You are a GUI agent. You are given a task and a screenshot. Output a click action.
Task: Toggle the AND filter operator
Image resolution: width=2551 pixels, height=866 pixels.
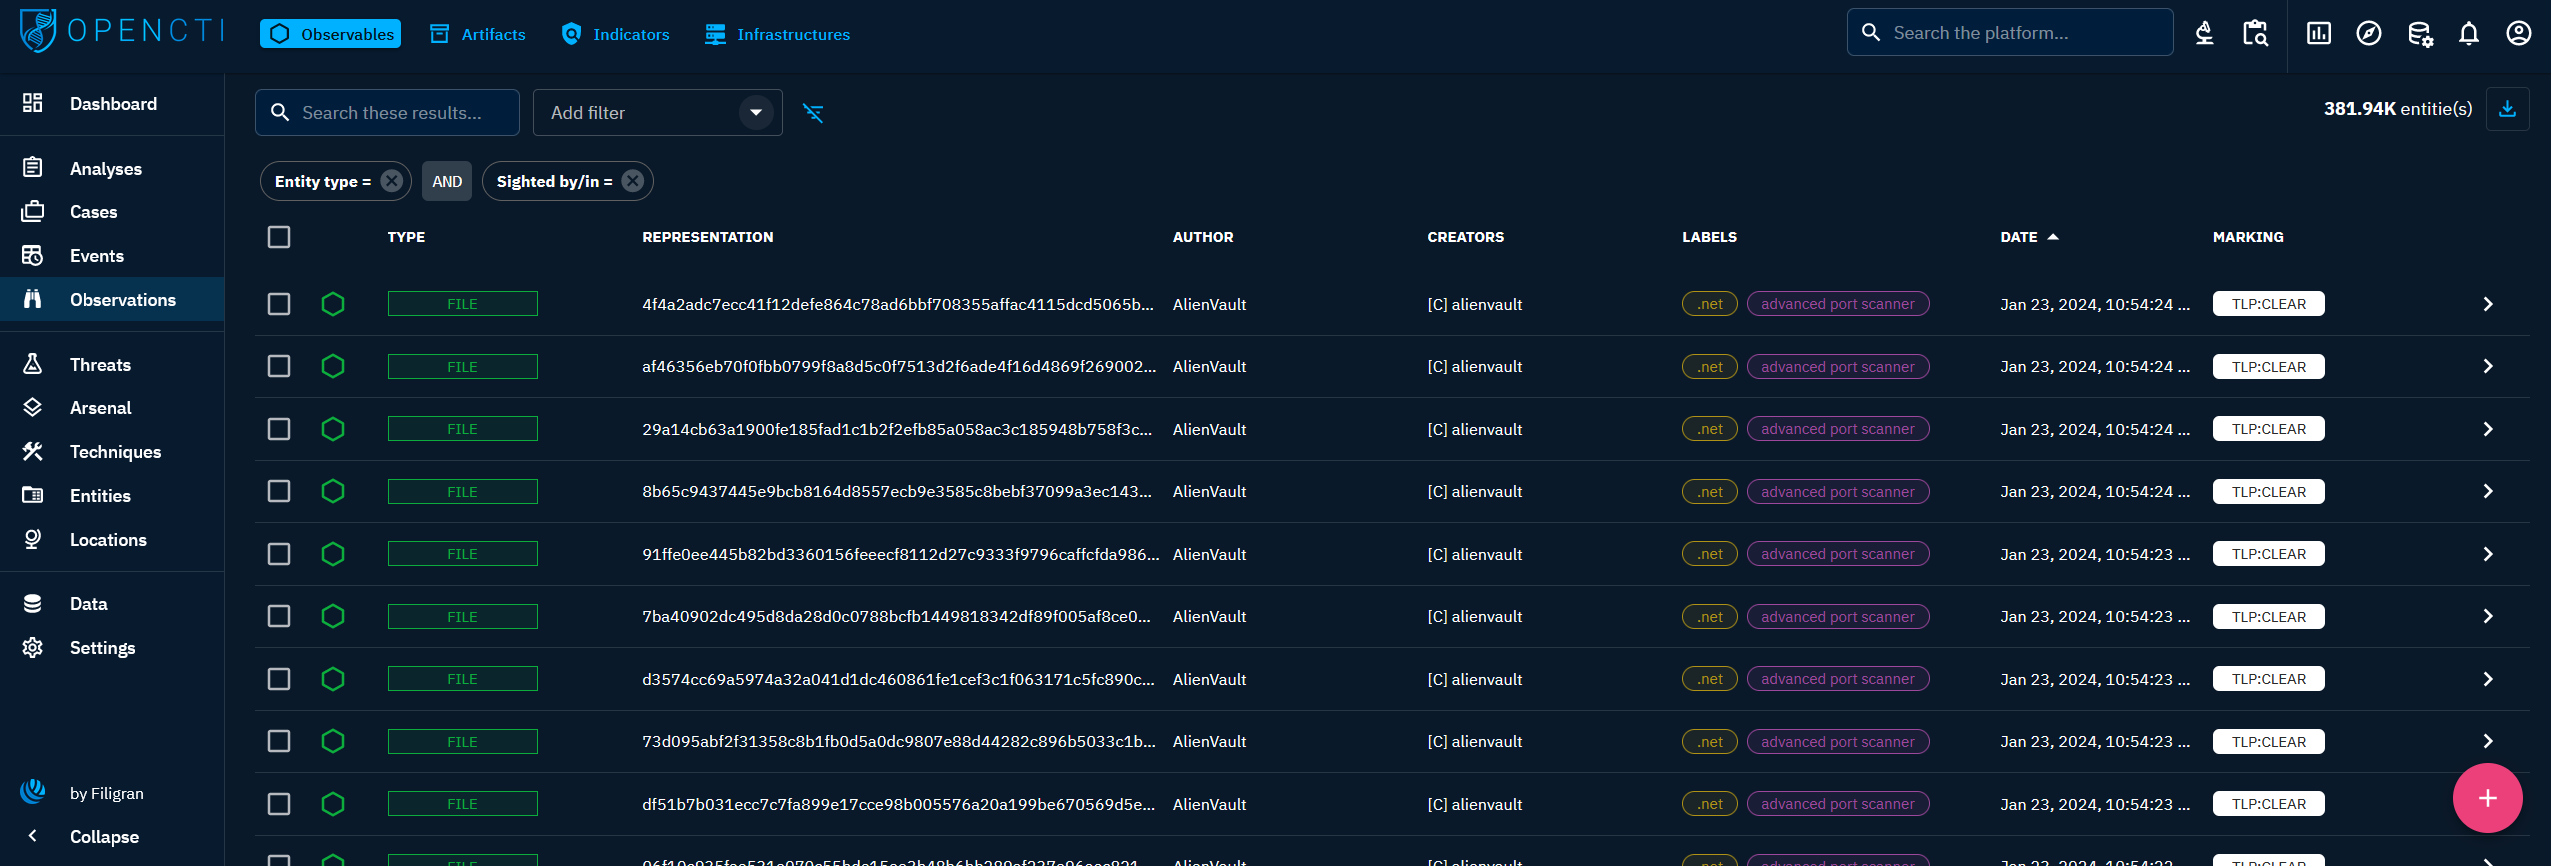tap(446, 181)
